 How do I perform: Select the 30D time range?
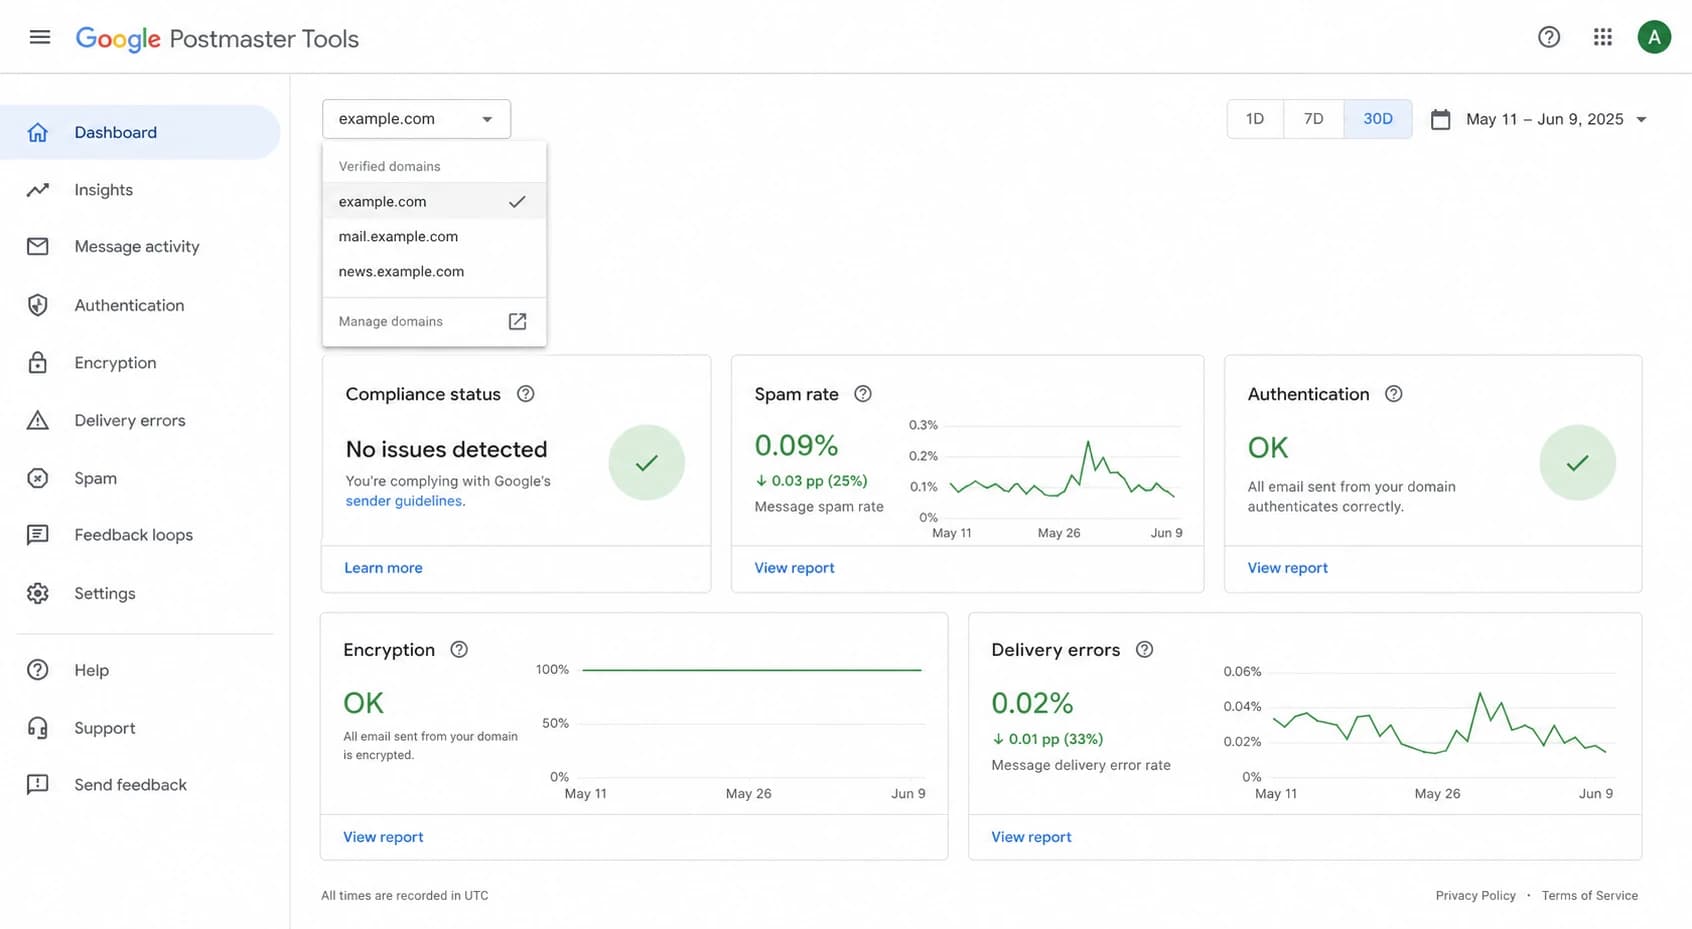click(x=1378, y=119)
